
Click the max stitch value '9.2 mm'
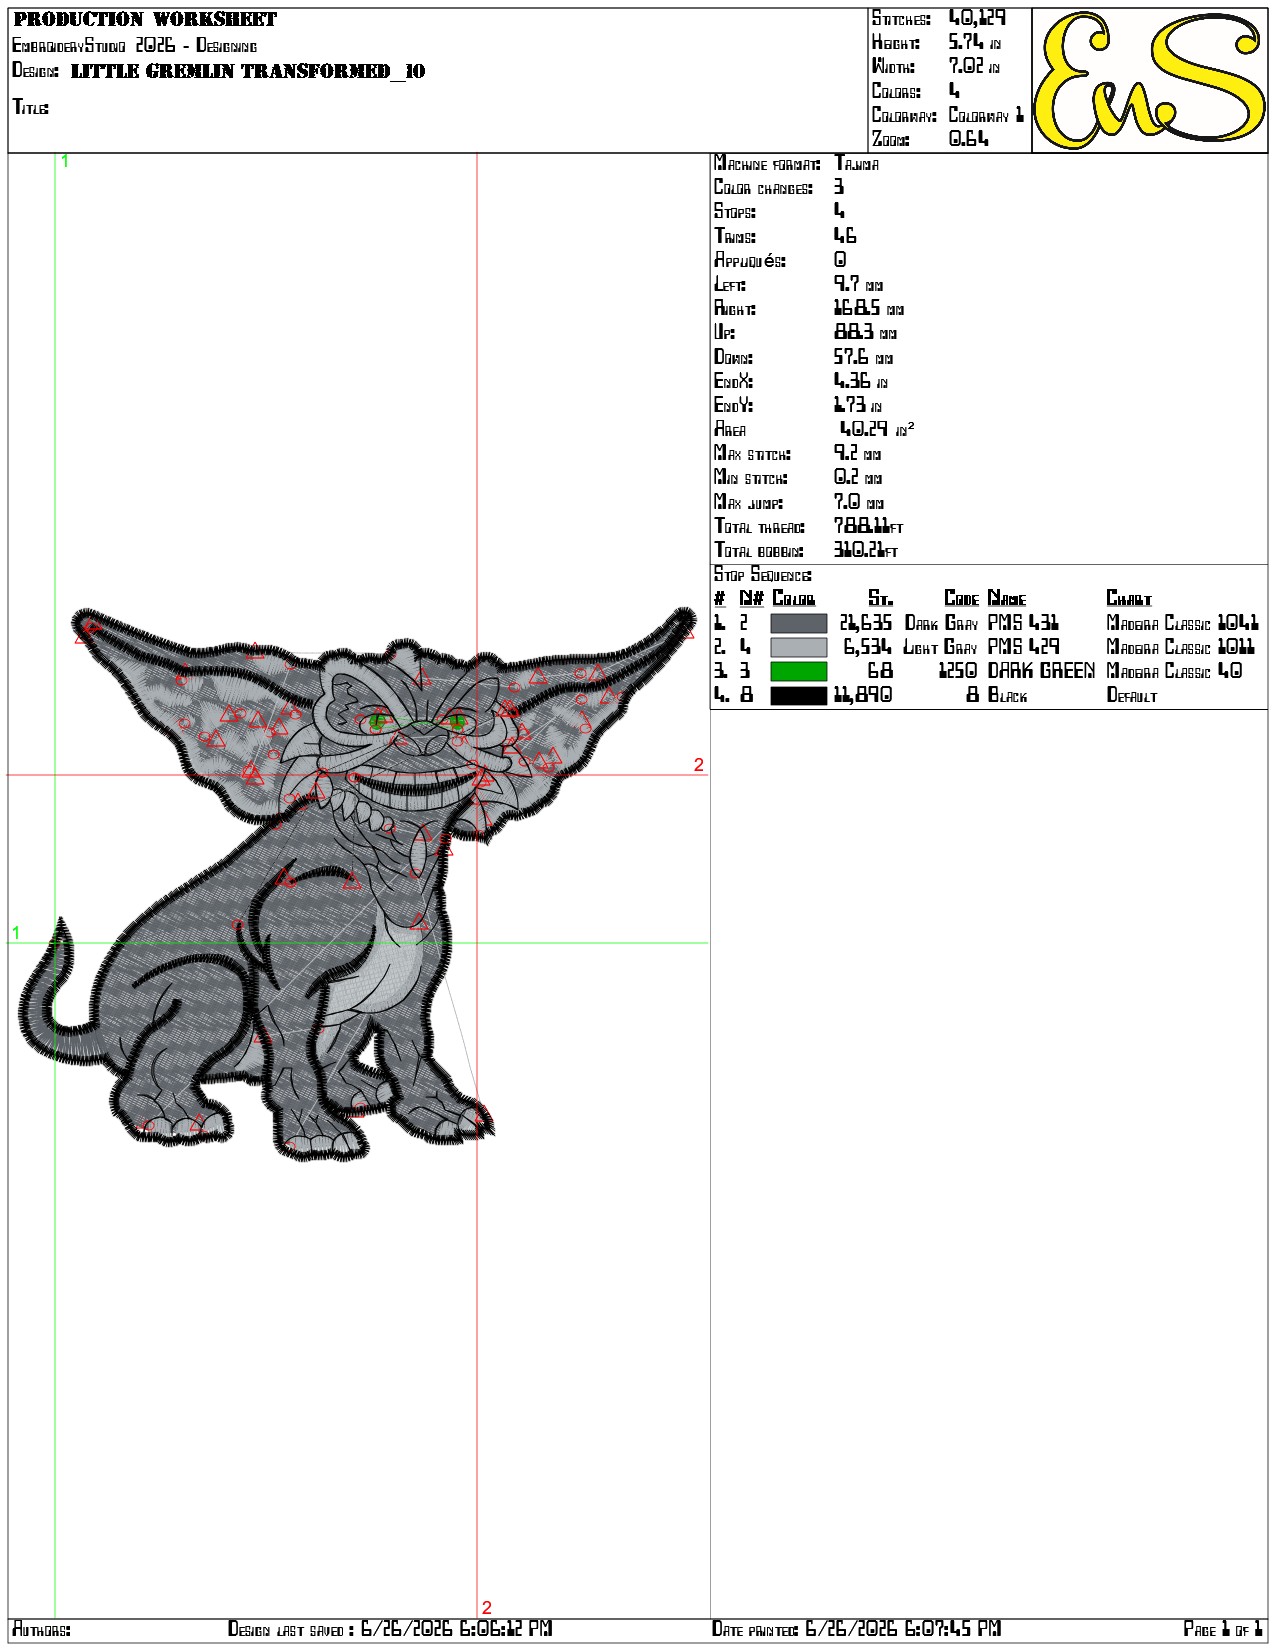click(x=858, y=453)
